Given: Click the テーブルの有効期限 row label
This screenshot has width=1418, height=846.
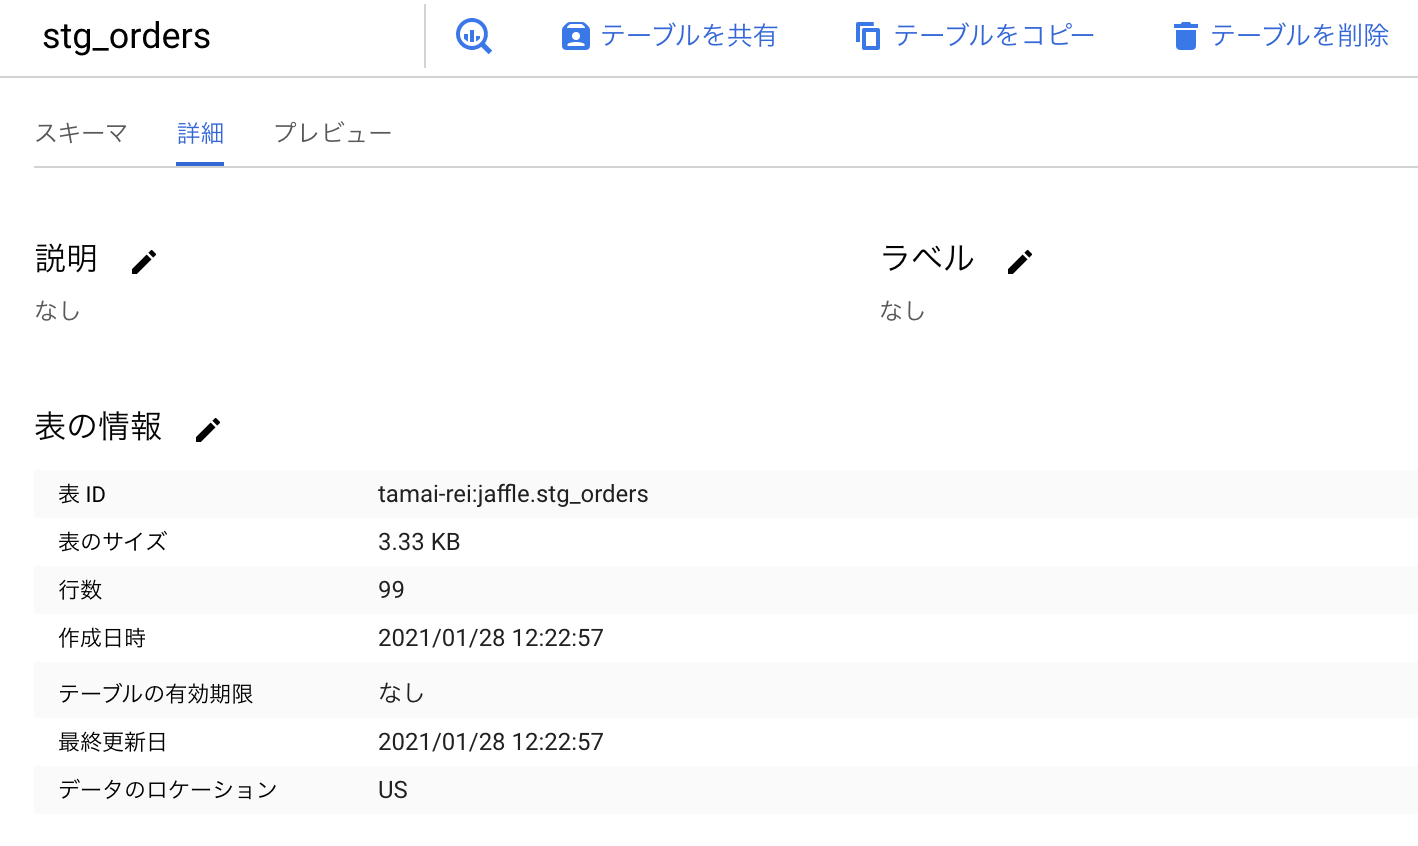Looking at the screenshot, I should pos(156,694).
